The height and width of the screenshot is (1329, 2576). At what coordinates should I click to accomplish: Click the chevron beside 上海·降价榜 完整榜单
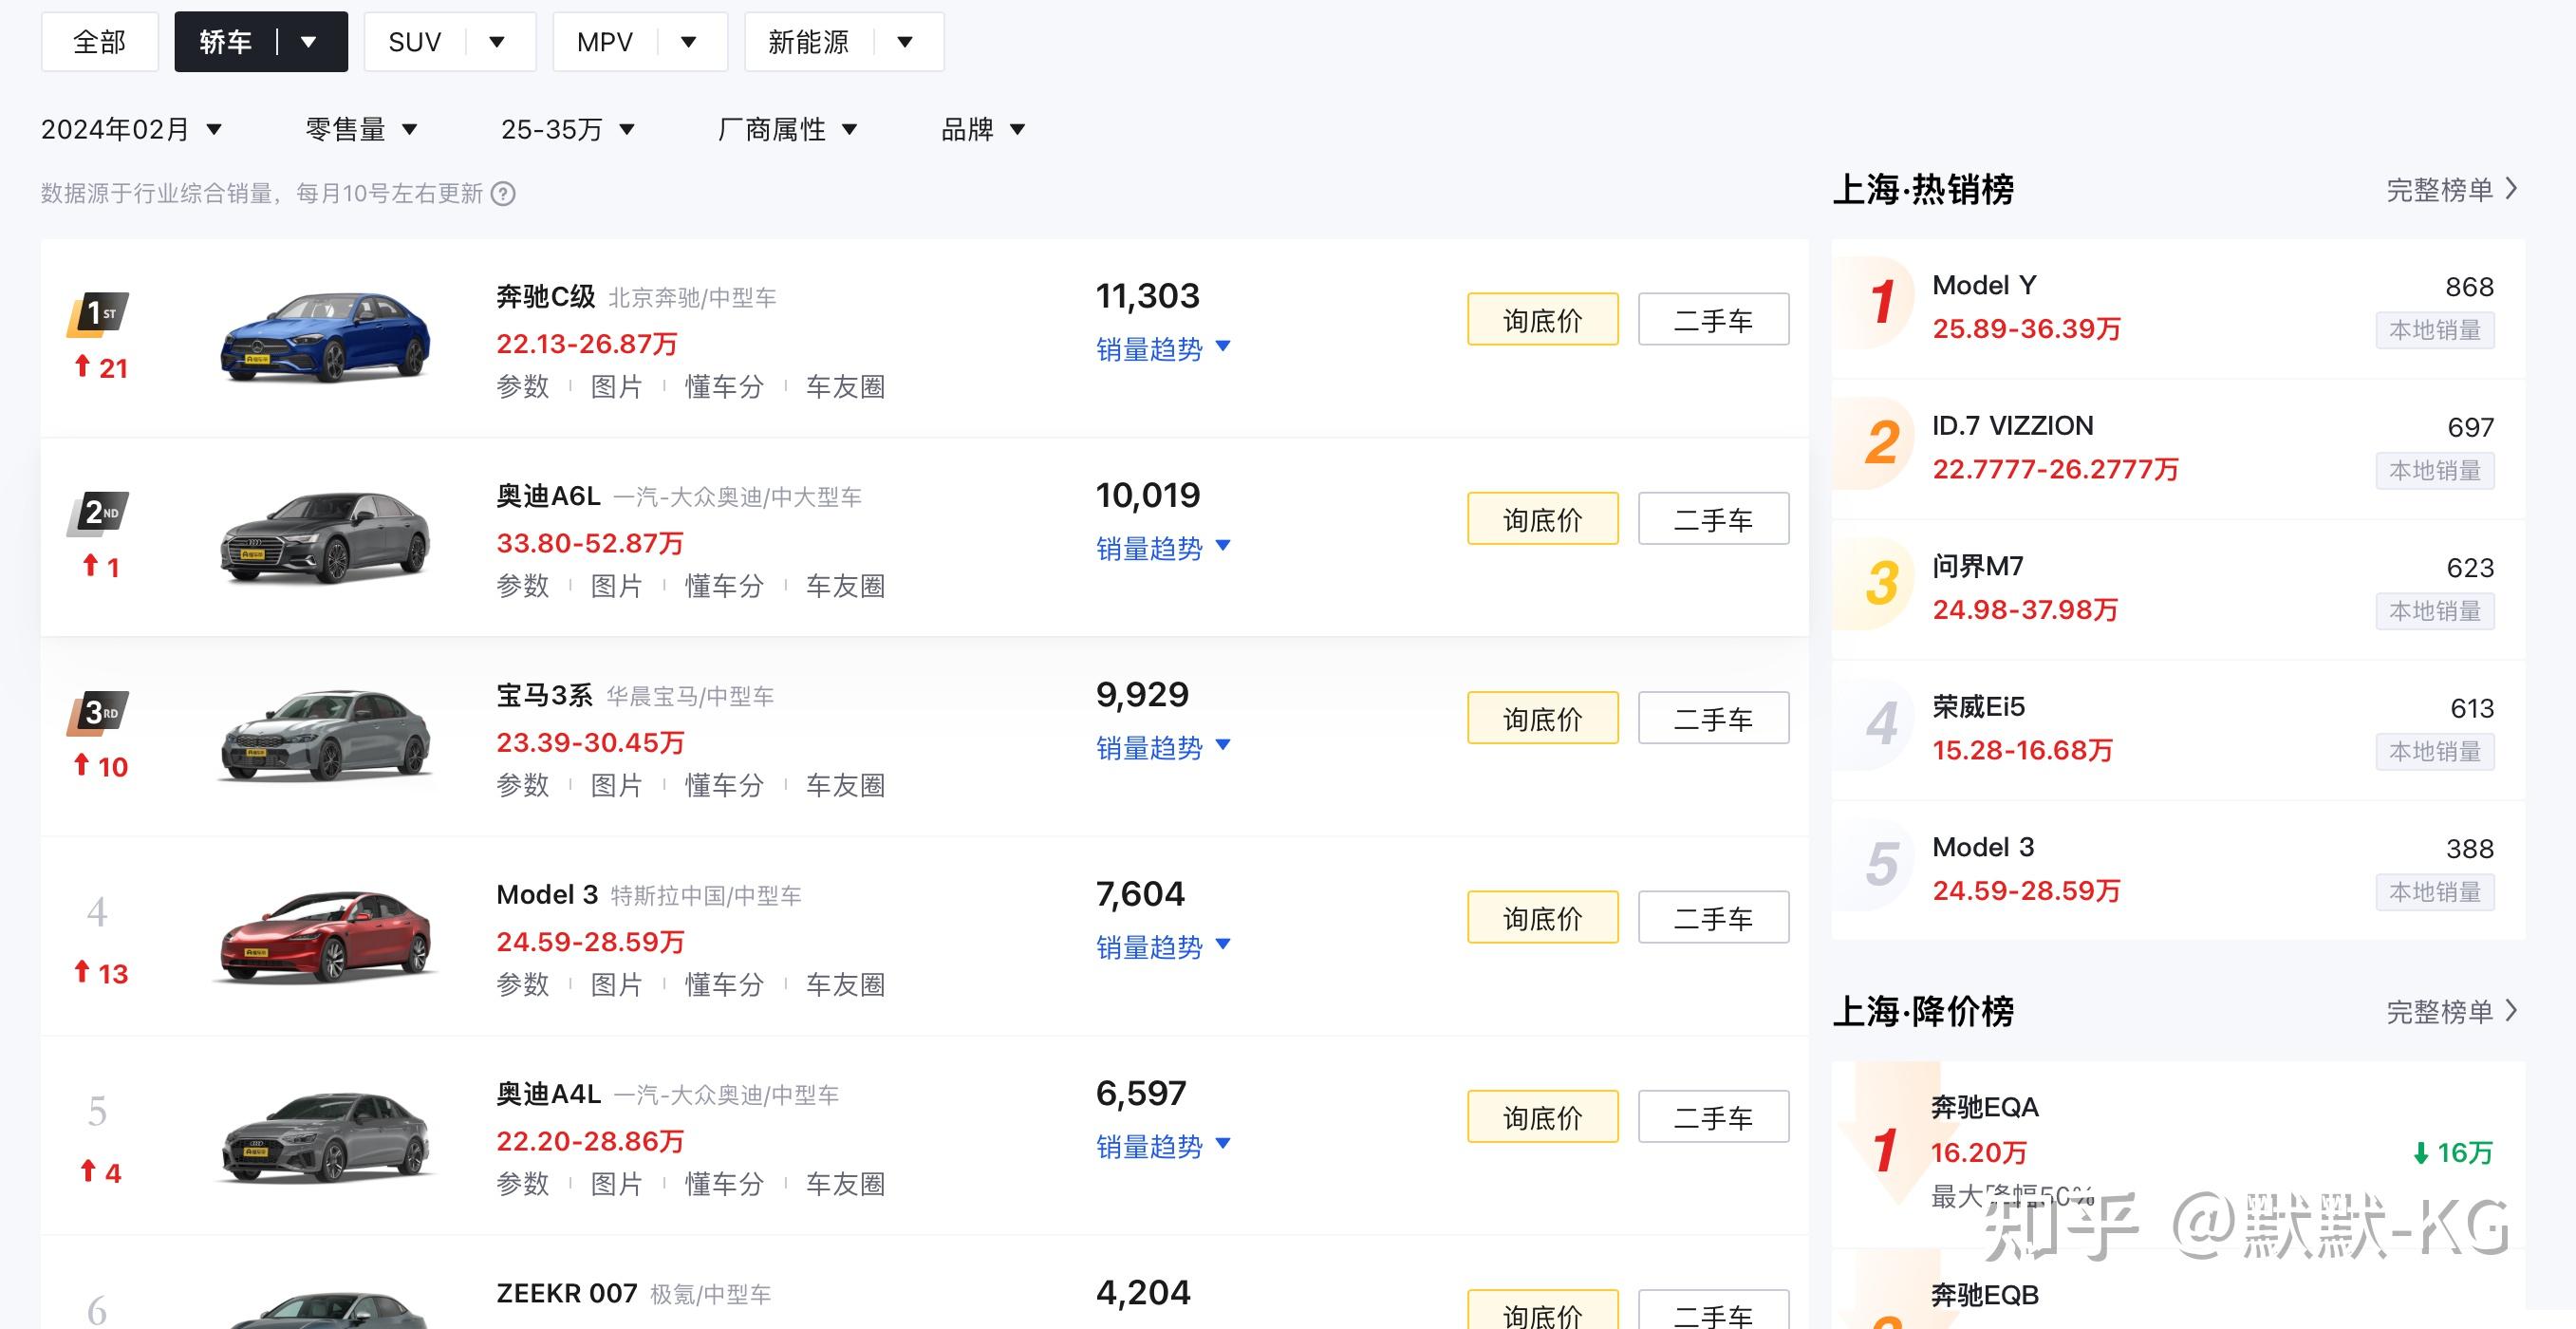pos(2511,1012)
